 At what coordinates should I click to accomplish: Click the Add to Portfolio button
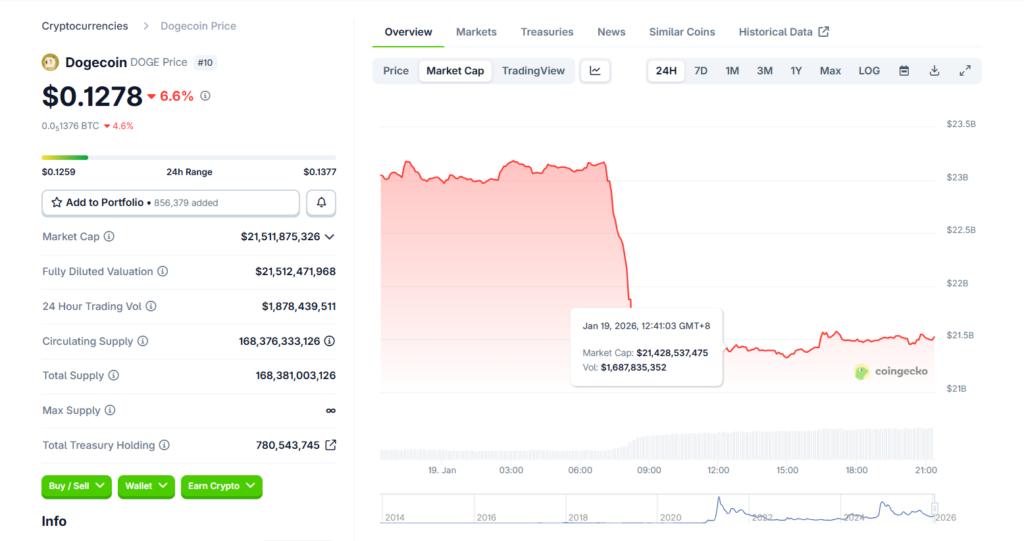[x=170, y=203]
